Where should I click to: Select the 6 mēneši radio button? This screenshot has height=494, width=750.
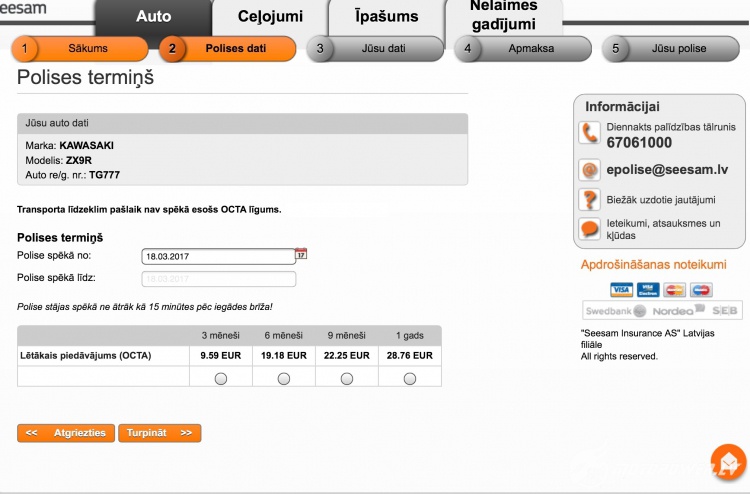(284, 379)
